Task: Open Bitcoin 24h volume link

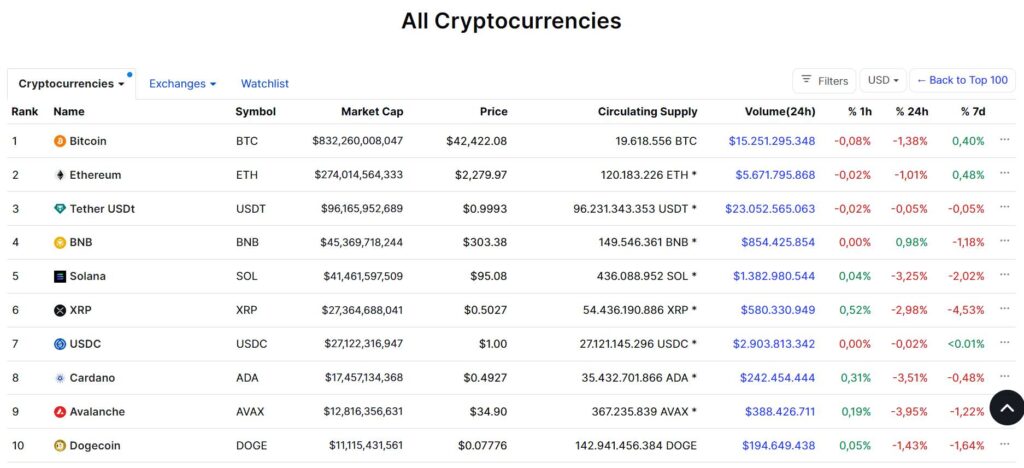Action: [772, 141]
